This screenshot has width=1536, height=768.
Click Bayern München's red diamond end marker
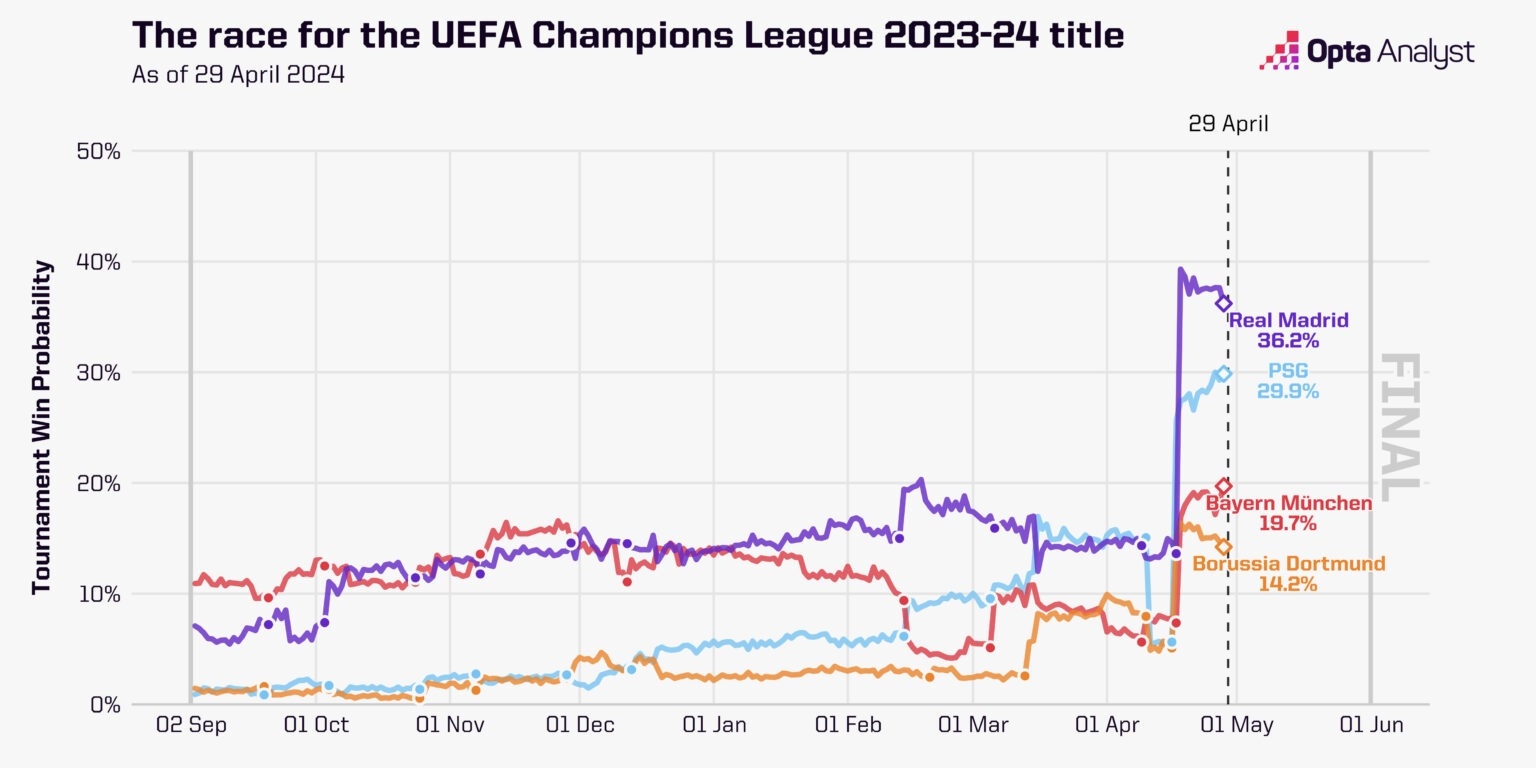[x=1223, y=486]
